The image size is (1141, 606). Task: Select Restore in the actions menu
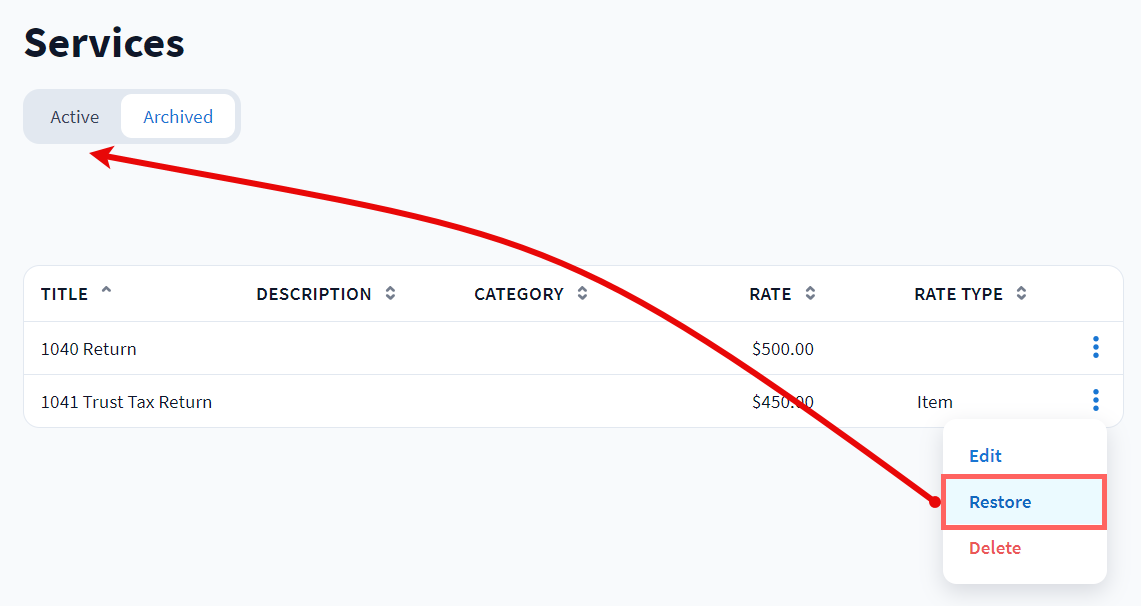tap(1000, 502)
